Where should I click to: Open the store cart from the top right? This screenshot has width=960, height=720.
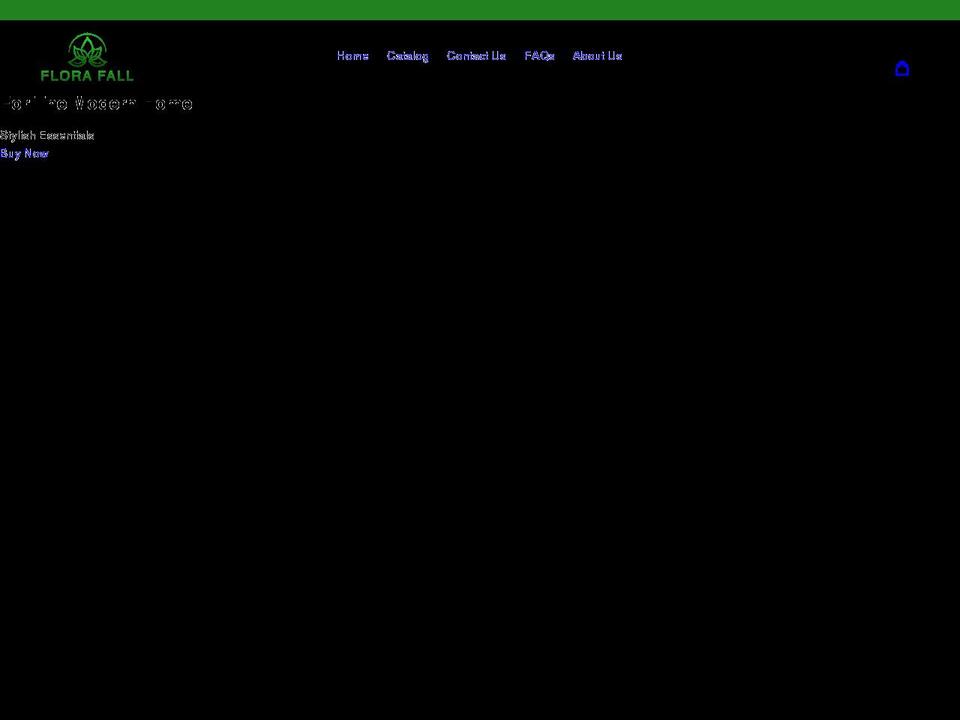point(903,69)
